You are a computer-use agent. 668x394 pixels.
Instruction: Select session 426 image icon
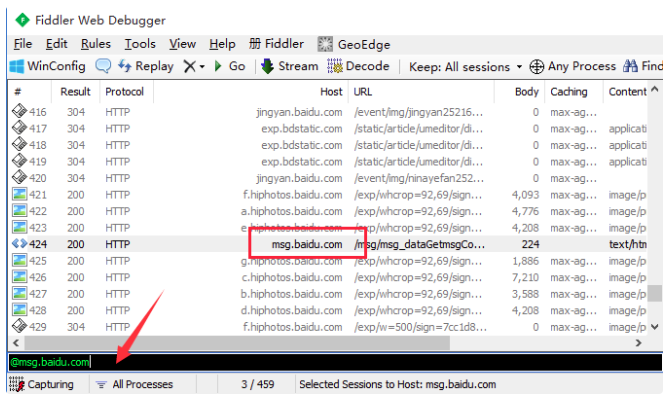tap(20, 277)
